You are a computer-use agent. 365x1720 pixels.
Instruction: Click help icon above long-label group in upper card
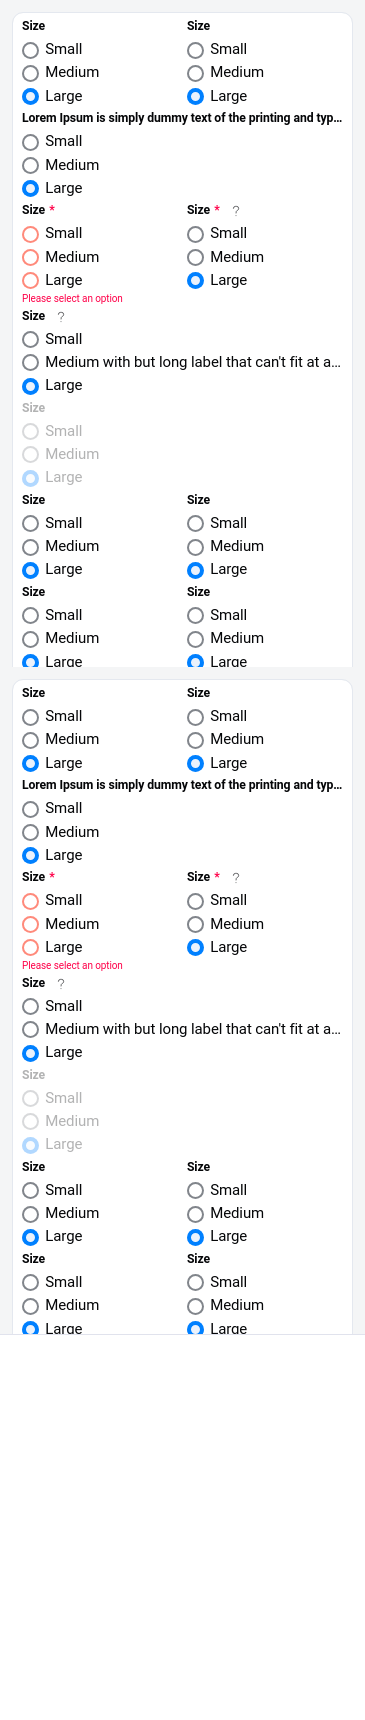coord(61,317)
